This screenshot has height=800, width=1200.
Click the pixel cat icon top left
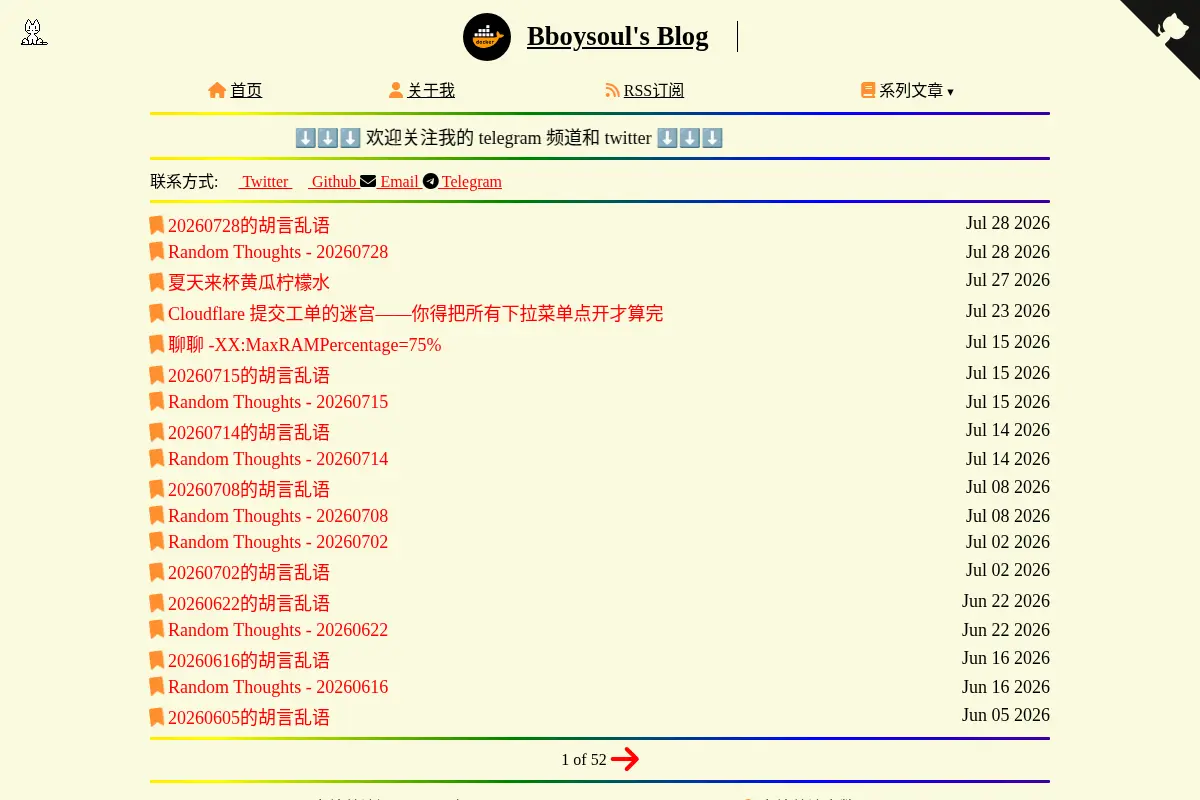click(33, 32)
